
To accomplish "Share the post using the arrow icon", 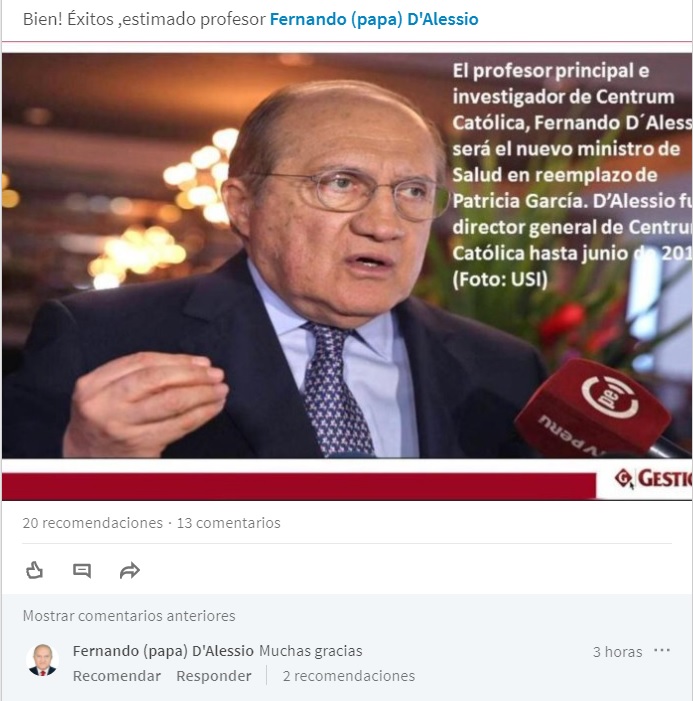I will [130, 571].
